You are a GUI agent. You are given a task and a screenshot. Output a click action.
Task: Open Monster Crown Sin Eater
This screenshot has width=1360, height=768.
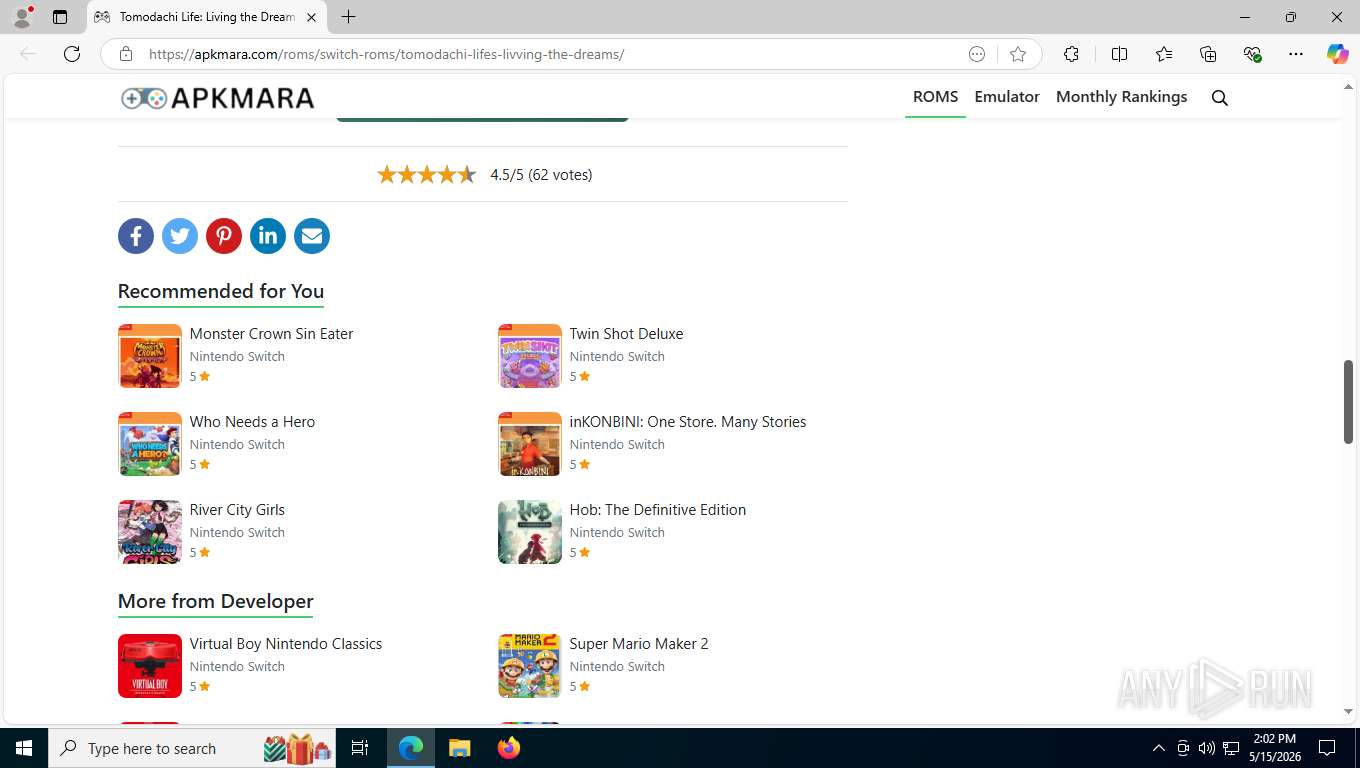(x=271, y=334)
